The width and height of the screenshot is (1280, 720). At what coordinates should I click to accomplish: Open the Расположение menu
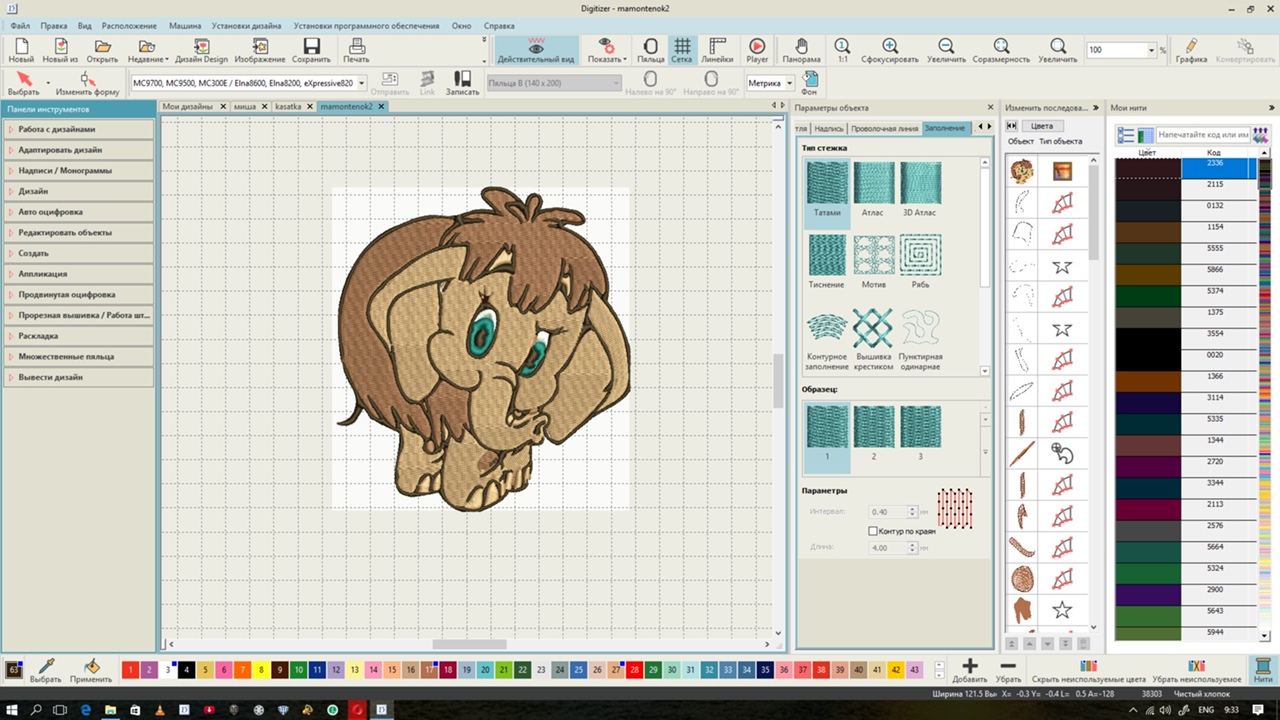[129, 25]
